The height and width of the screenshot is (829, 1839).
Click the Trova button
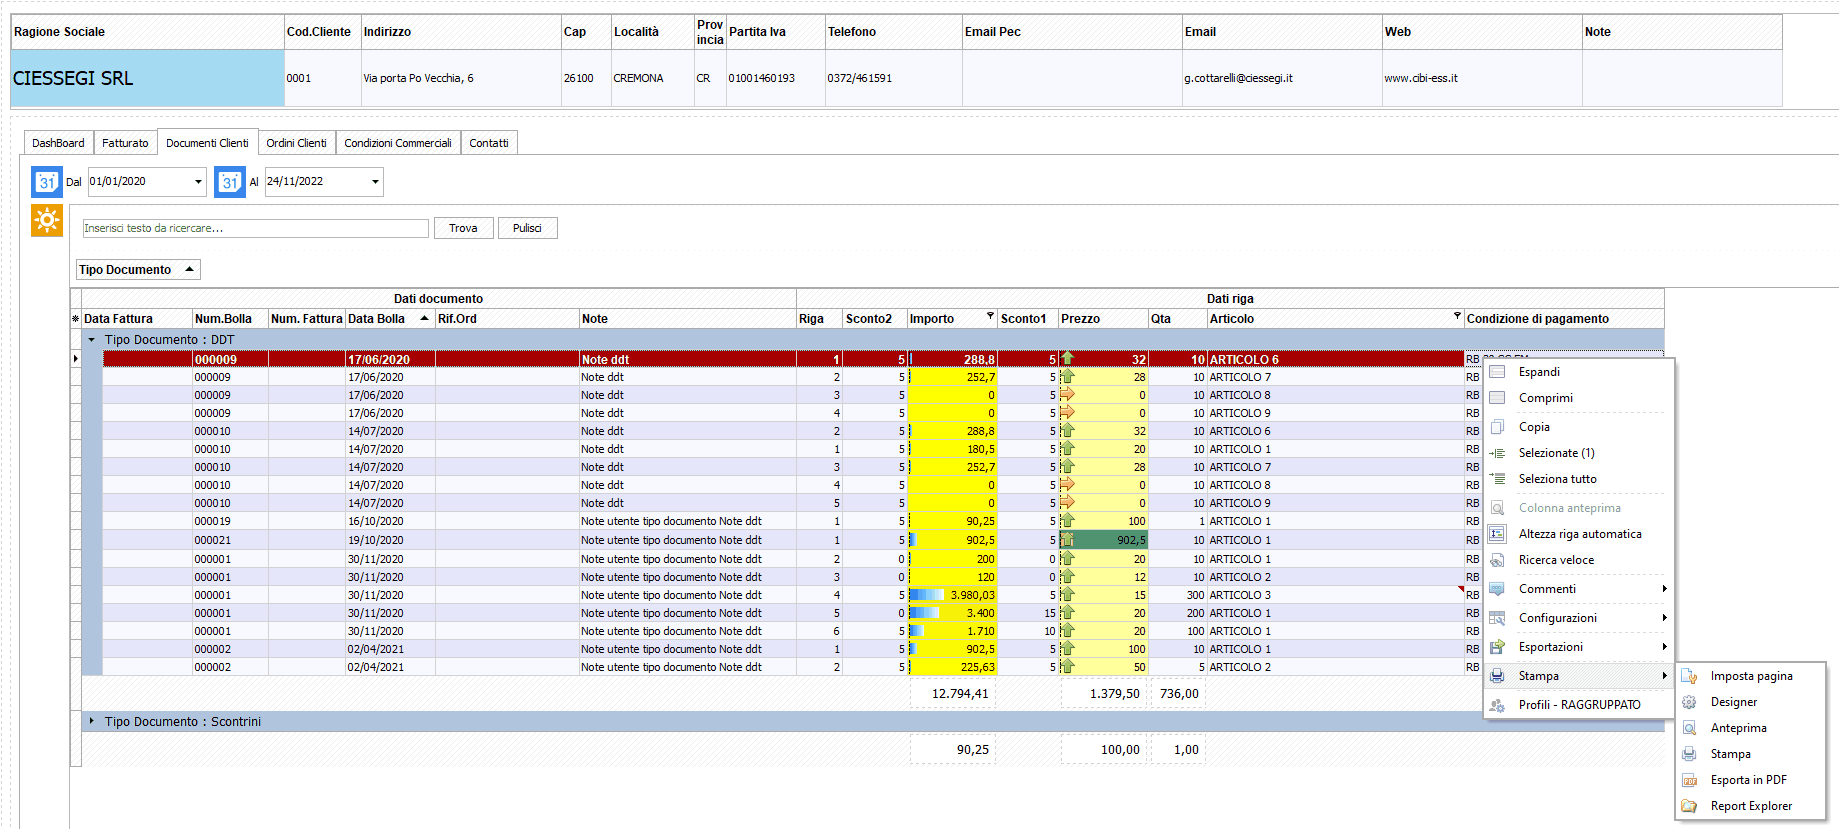(x=463, y=228)
